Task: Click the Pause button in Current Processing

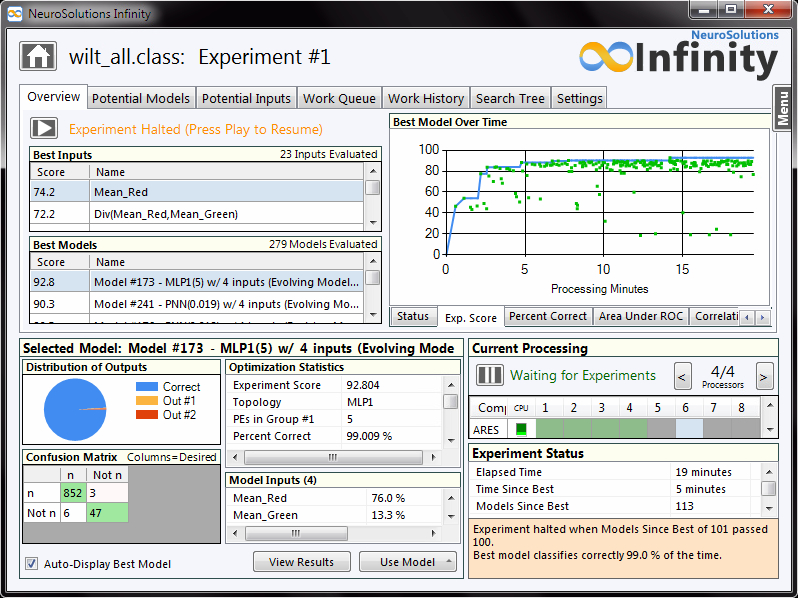Action: point(490,376)
